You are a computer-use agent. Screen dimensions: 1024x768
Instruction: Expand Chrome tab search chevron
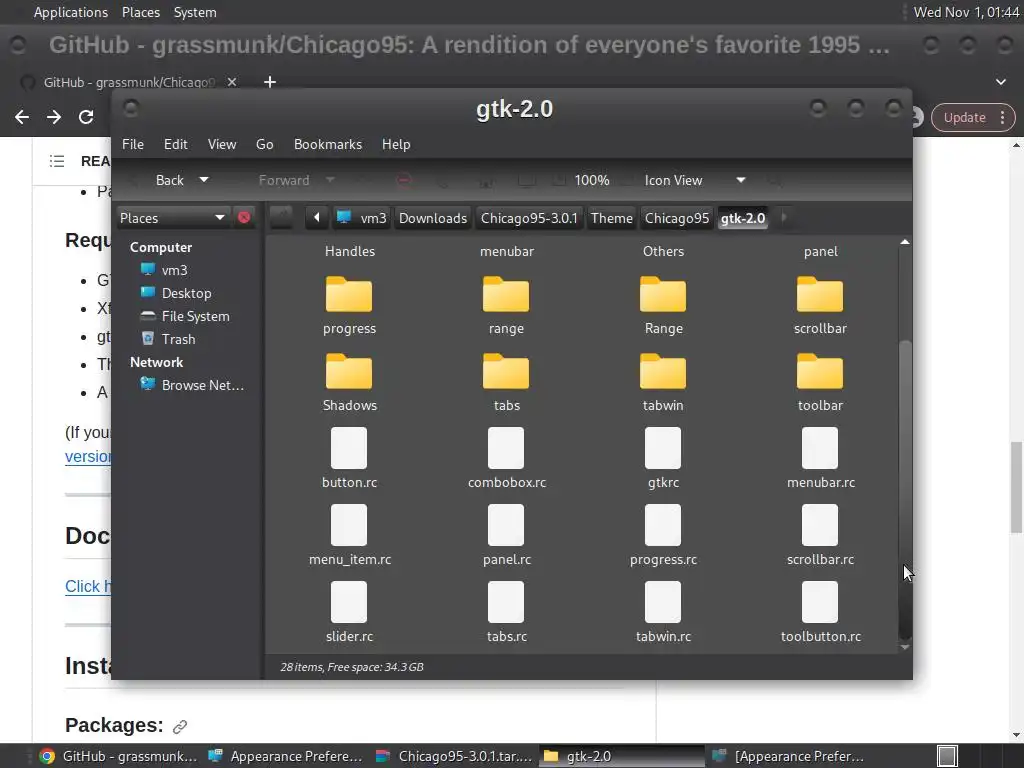coord(1000,82)
